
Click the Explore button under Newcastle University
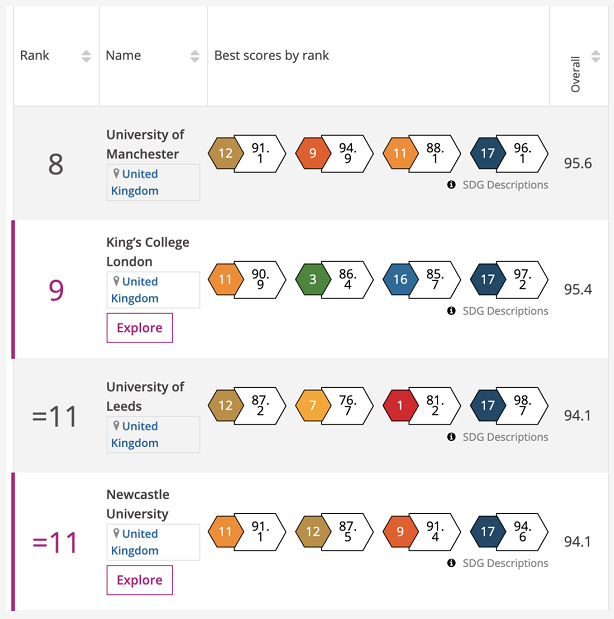pos(140,580)
